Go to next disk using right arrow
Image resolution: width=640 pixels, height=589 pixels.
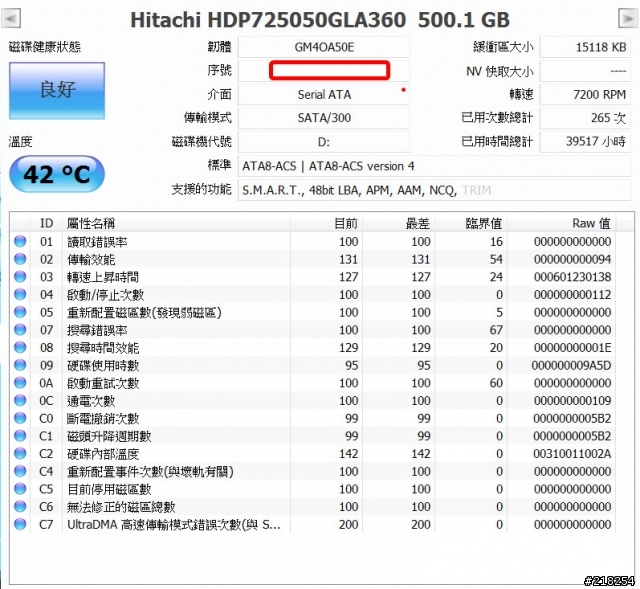(x=627, y=19)
